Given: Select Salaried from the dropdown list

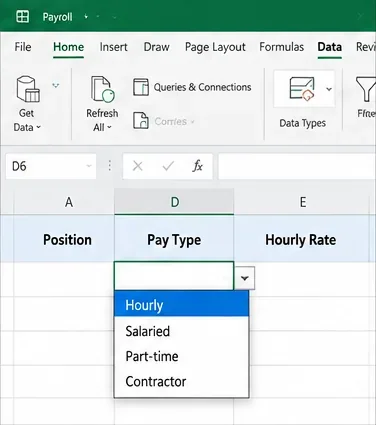Looking at the screenshot, I should pos(182,331).
